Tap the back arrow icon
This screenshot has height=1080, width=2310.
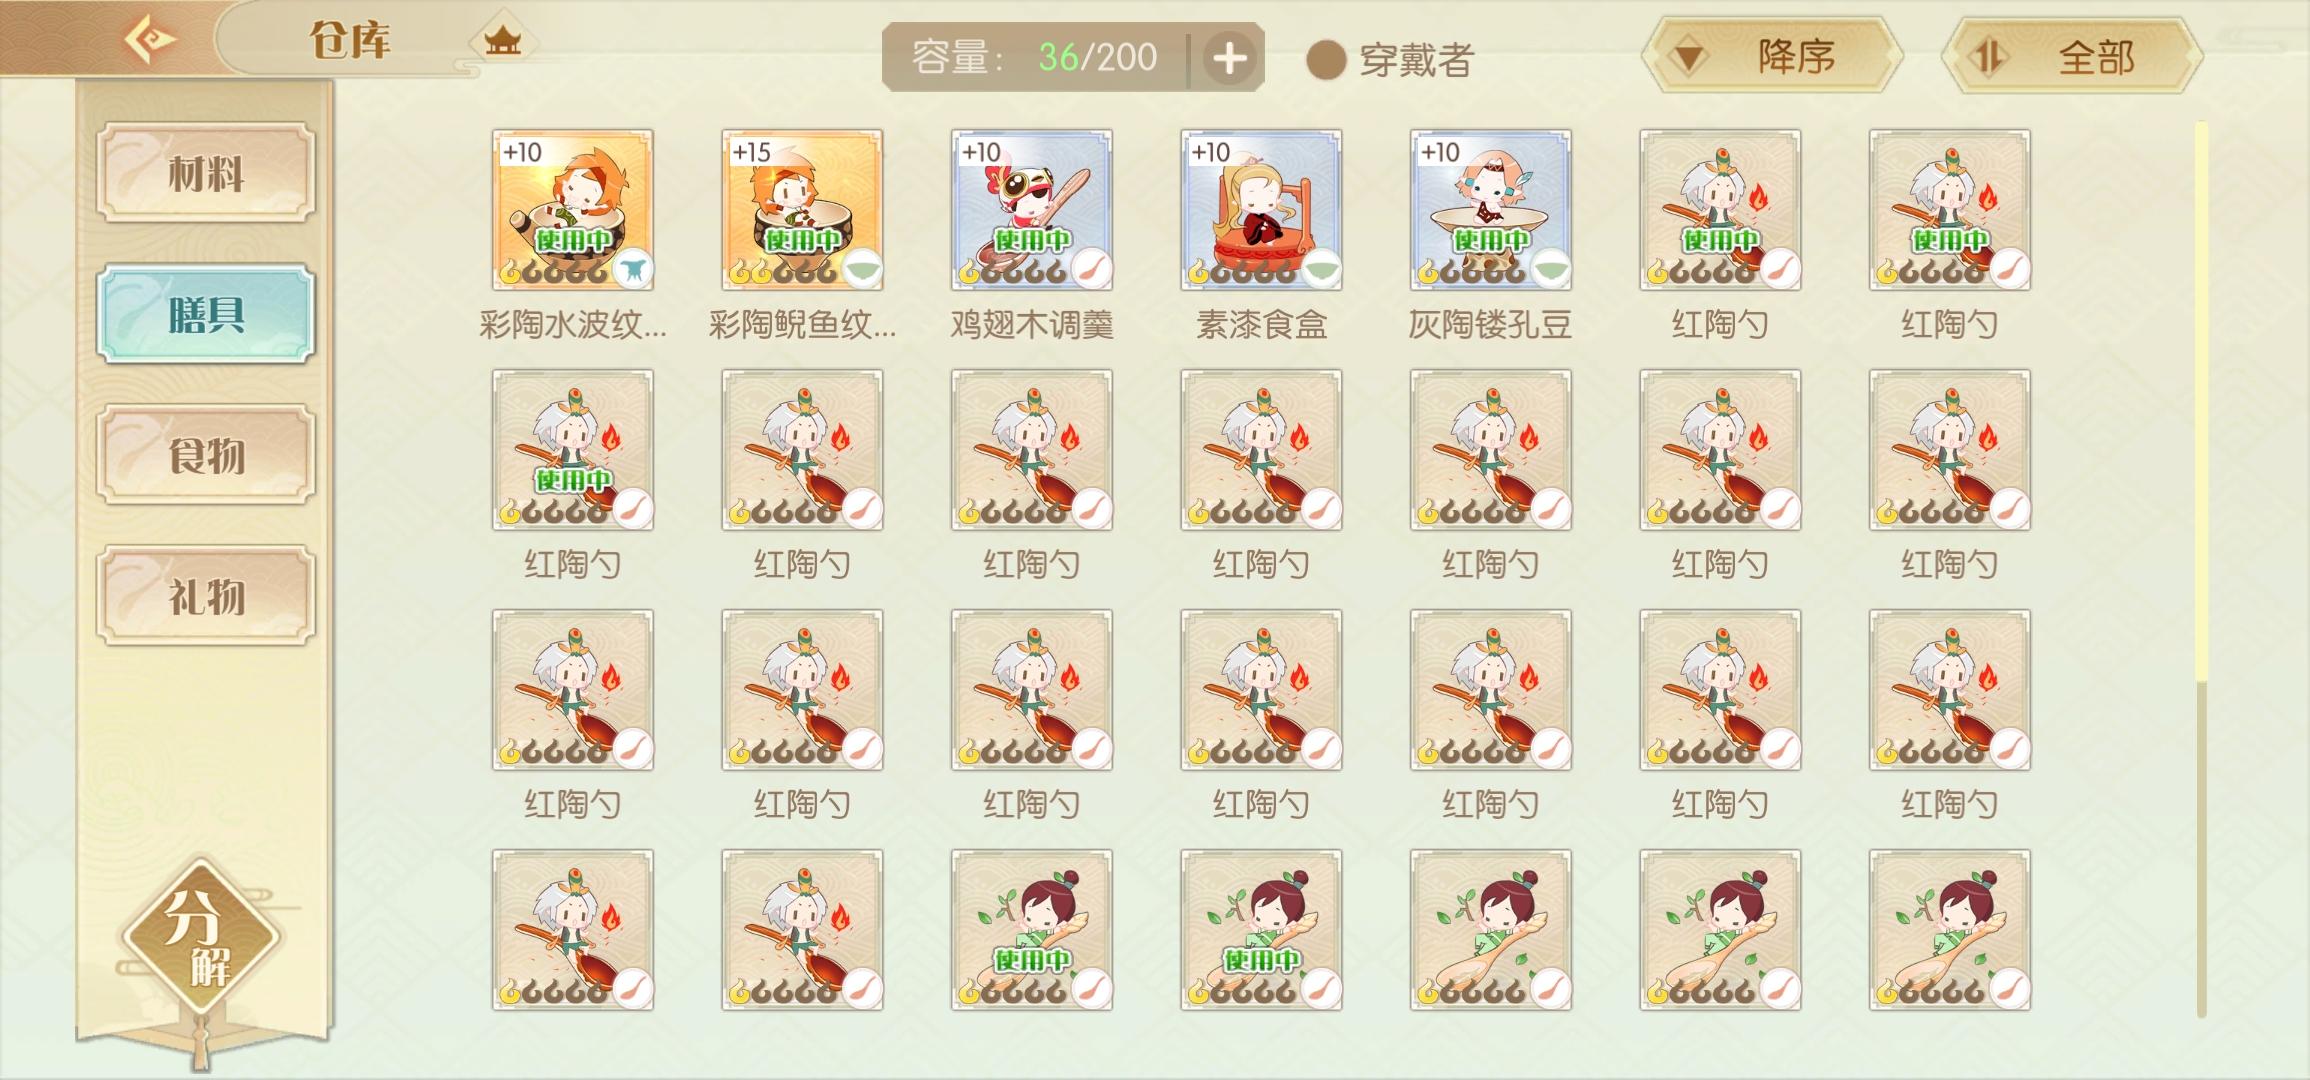(150, 40)
